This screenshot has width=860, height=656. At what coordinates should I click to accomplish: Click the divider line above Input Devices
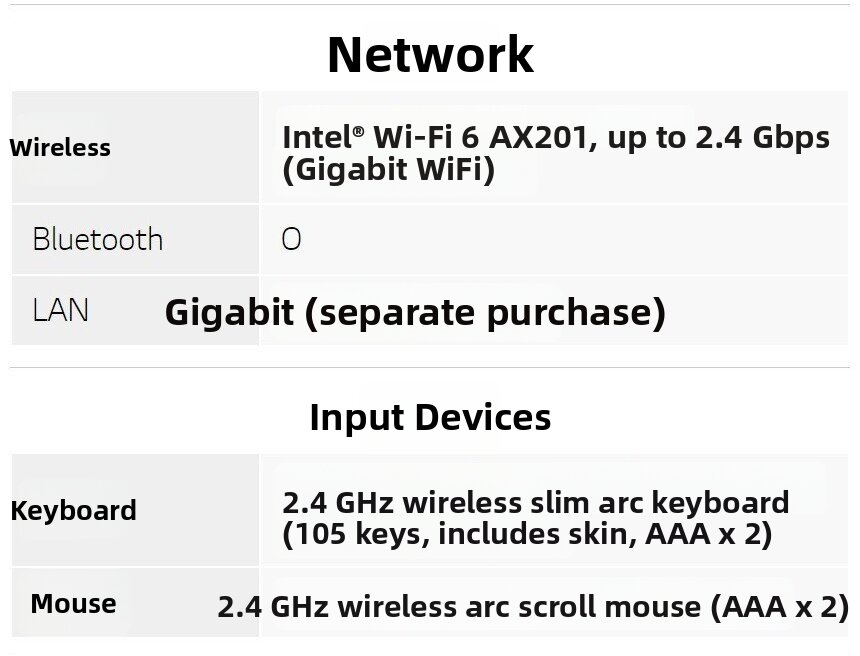pyautogui.click(x=430, y=367)
